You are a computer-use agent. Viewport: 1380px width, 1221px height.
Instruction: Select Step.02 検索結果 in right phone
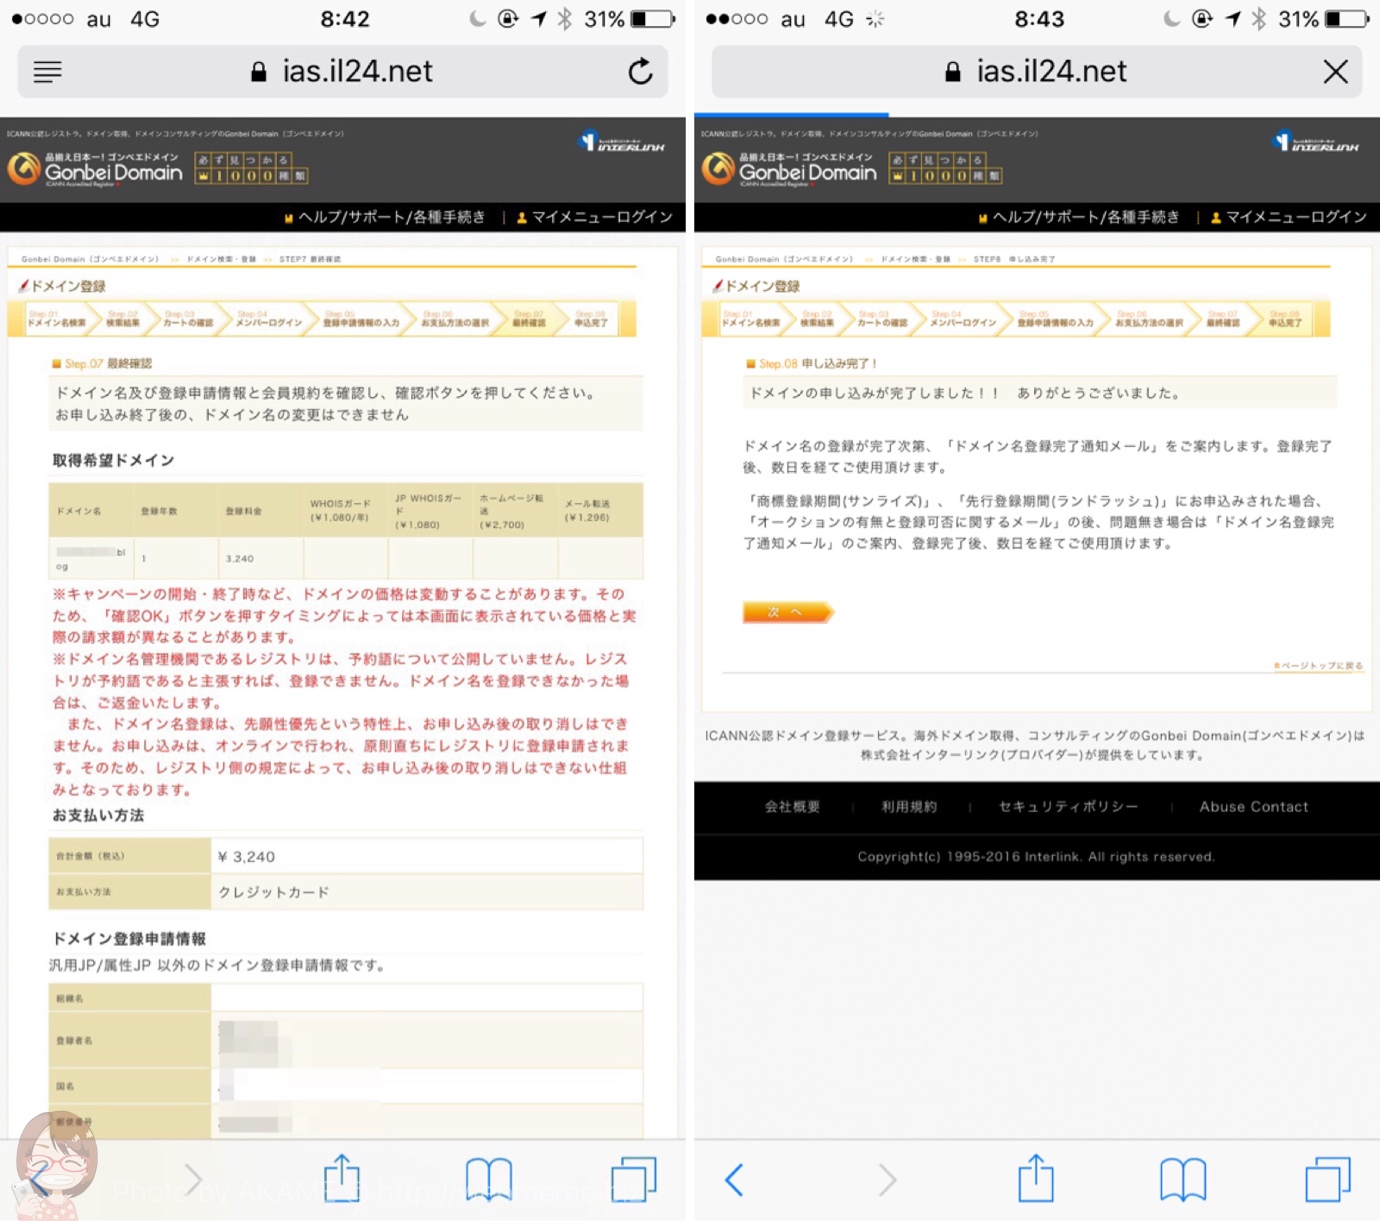point(817,319)
